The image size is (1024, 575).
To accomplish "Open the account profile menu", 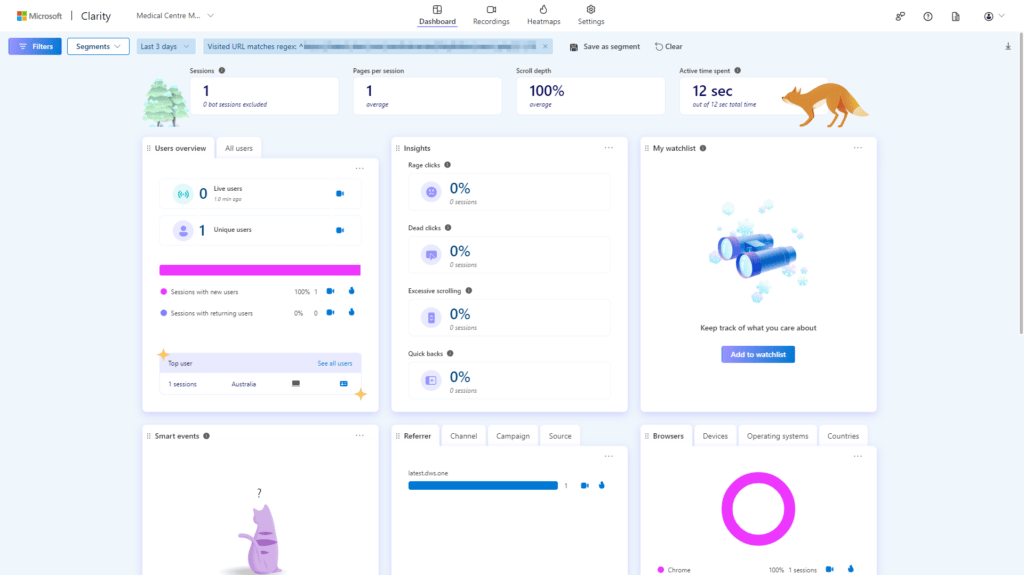I will (994, 16).
